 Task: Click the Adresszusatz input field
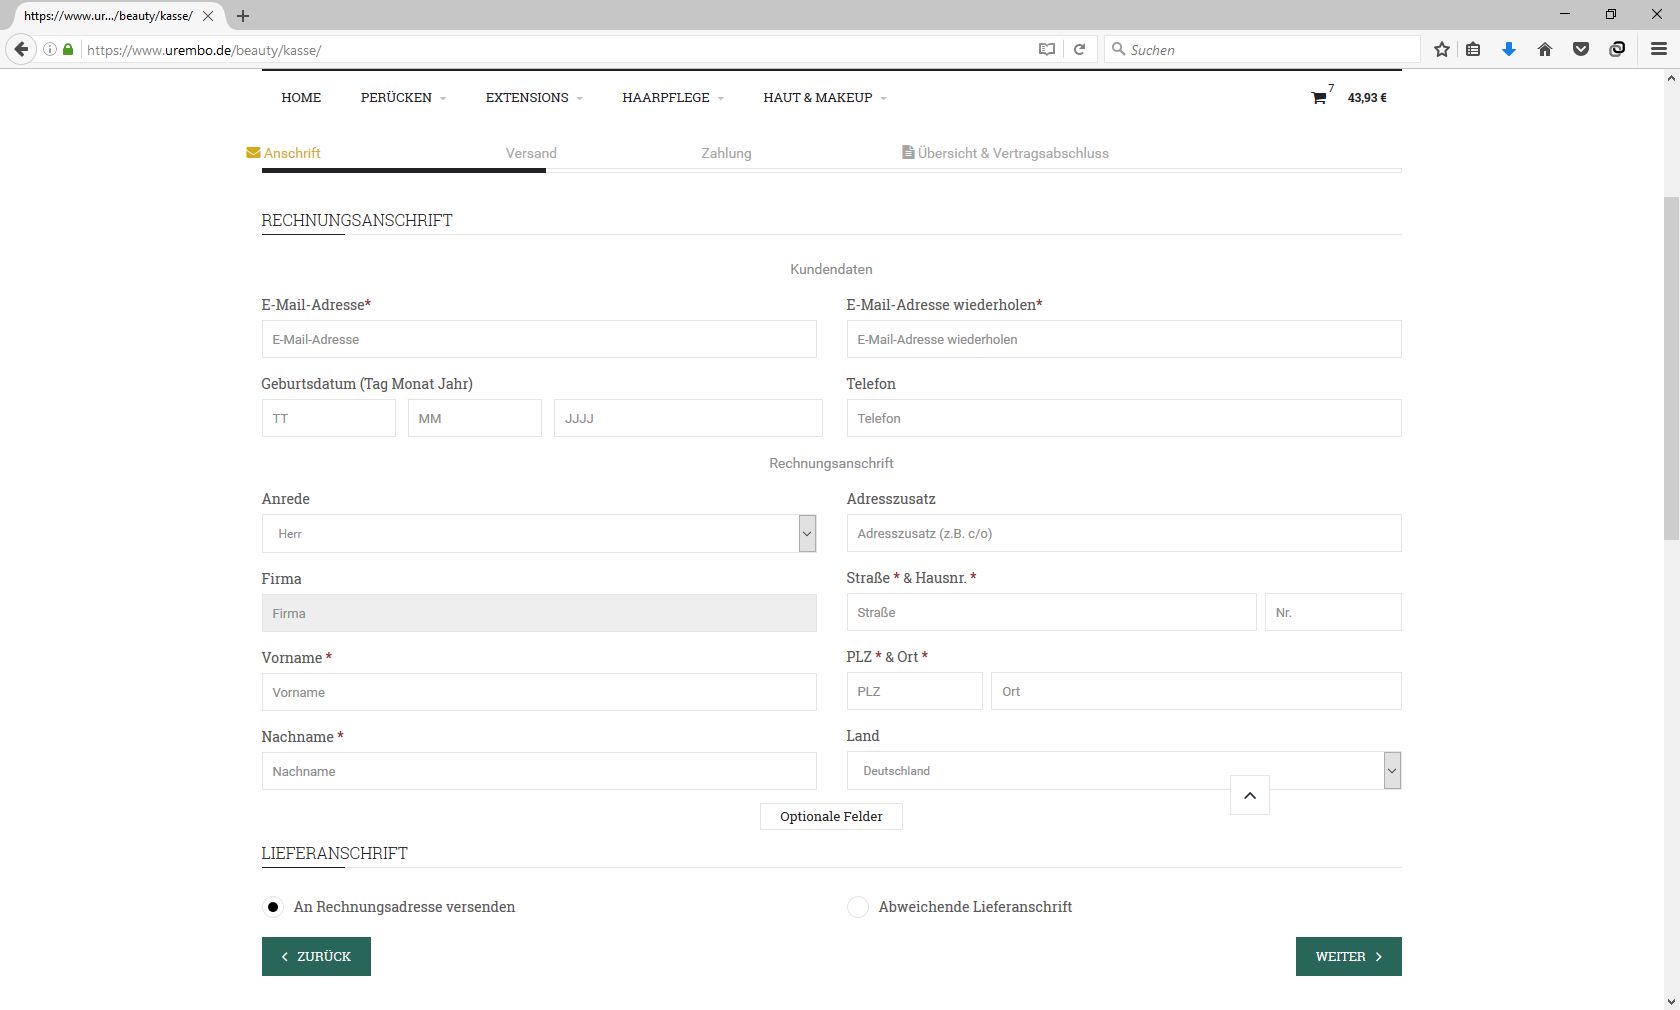coord(1124,533)
